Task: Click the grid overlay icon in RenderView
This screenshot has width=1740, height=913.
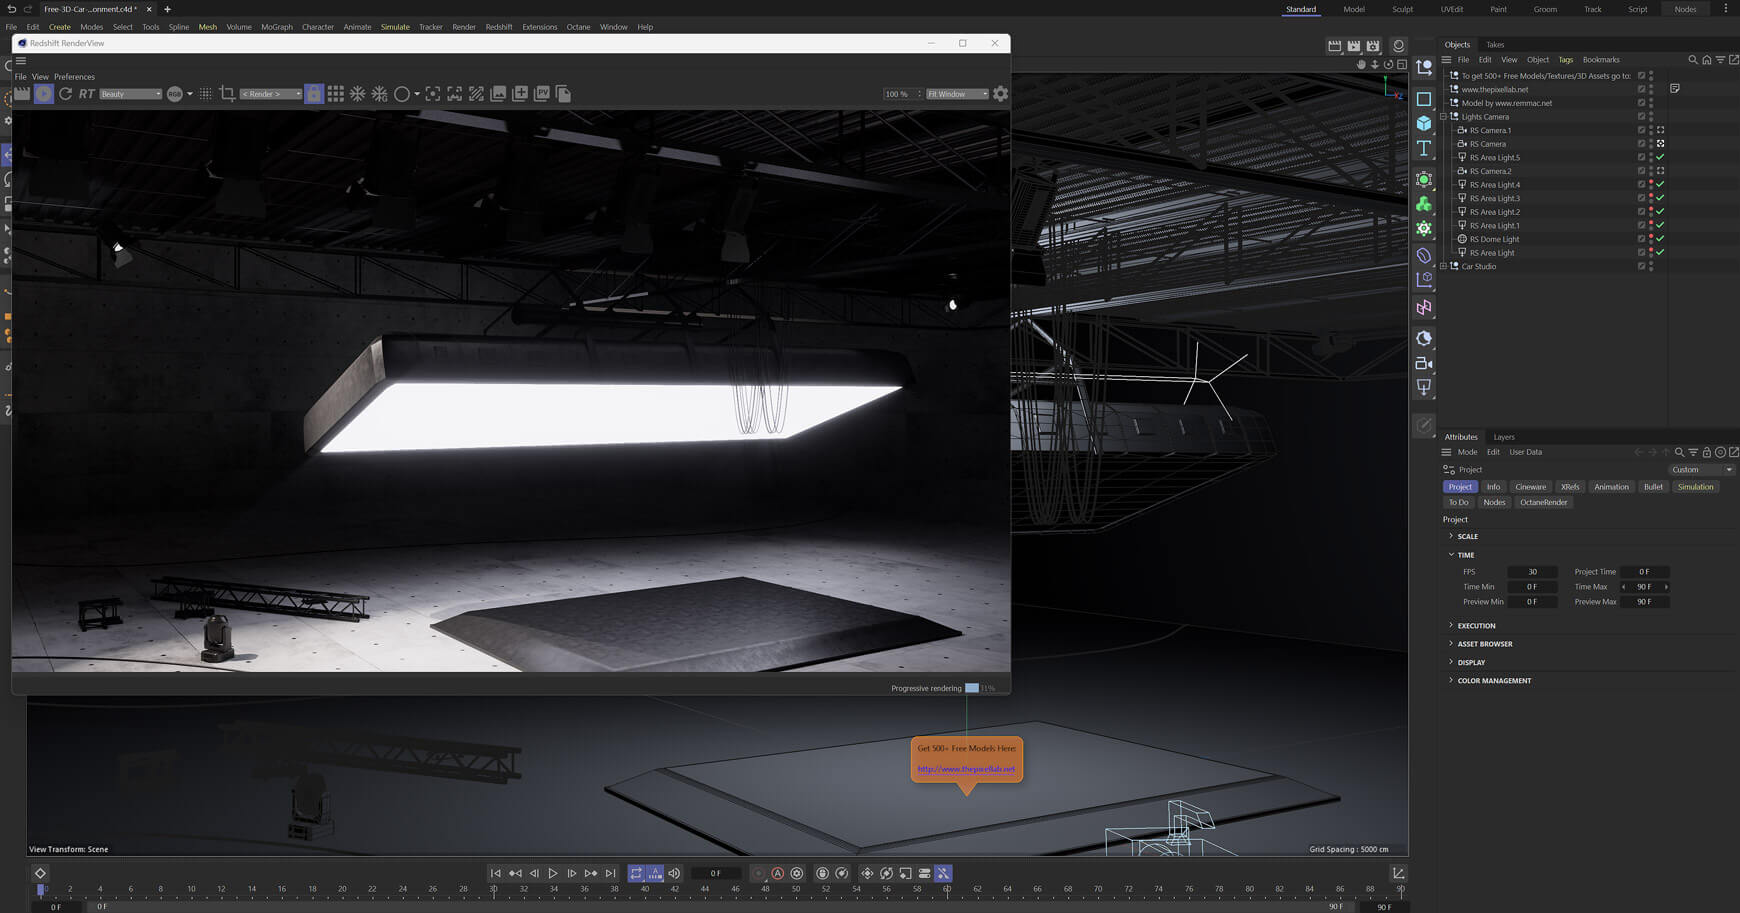Action: [336, 94]
